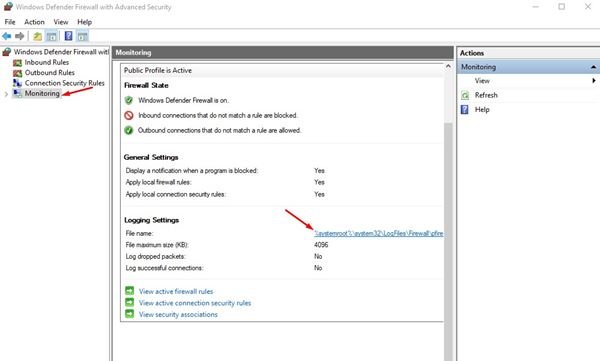Viewport: 600px width, 361px height.
Task: Open the File menu
Action: (x=10, y=22)
